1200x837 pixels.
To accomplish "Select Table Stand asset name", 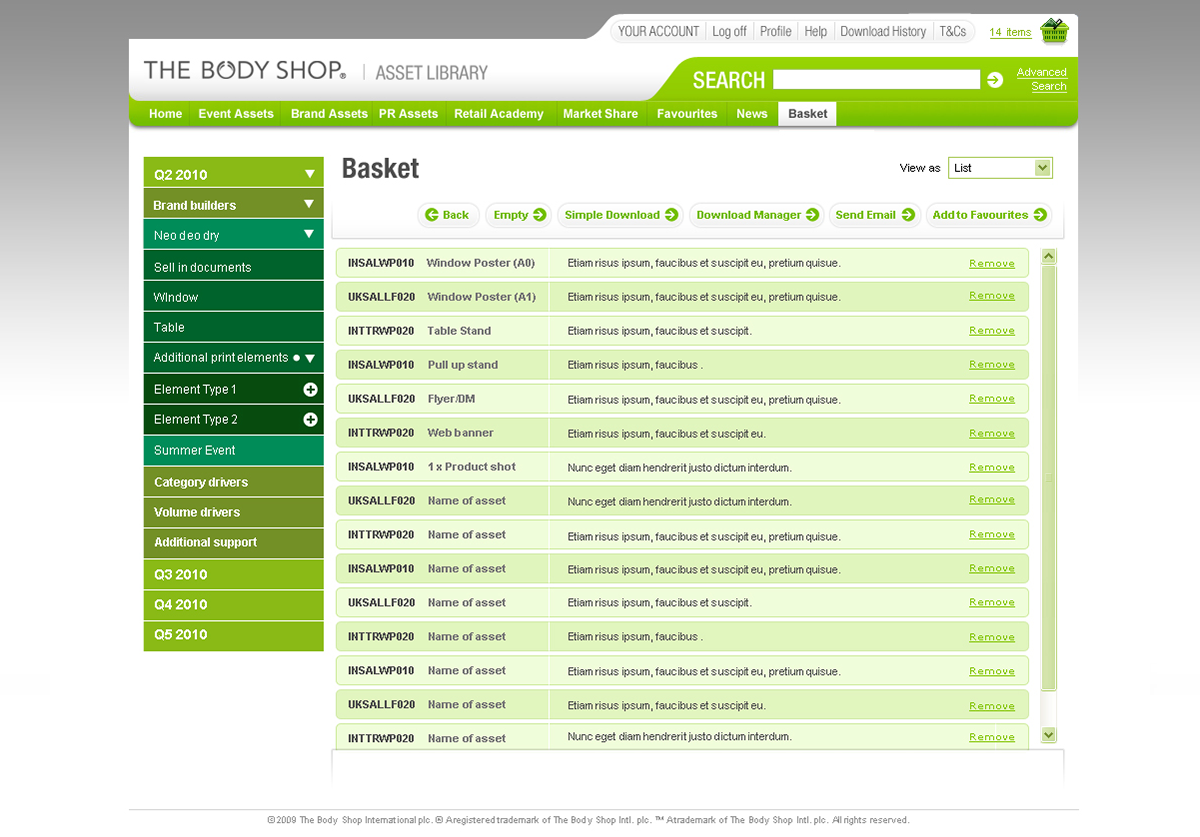I will 459,331.
